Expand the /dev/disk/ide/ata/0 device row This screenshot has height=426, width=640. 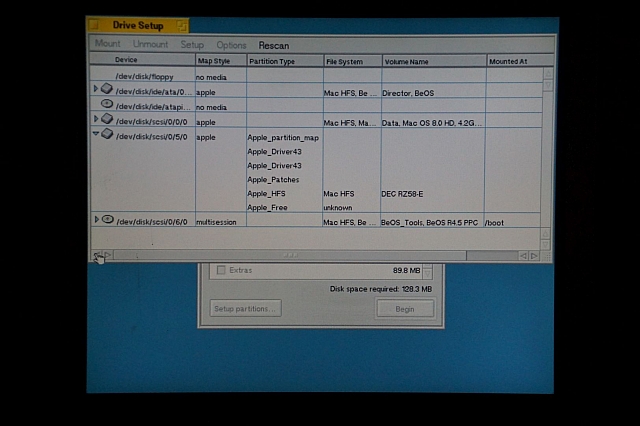coord(96,89)
